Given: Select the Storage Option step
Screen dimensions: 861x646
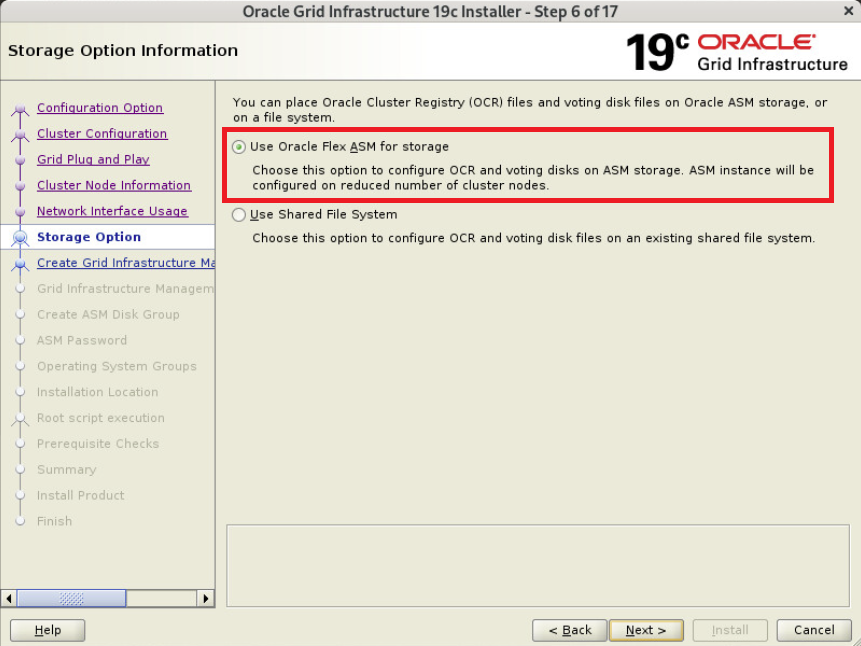Looking at the screenshot, I should (89, 237).
